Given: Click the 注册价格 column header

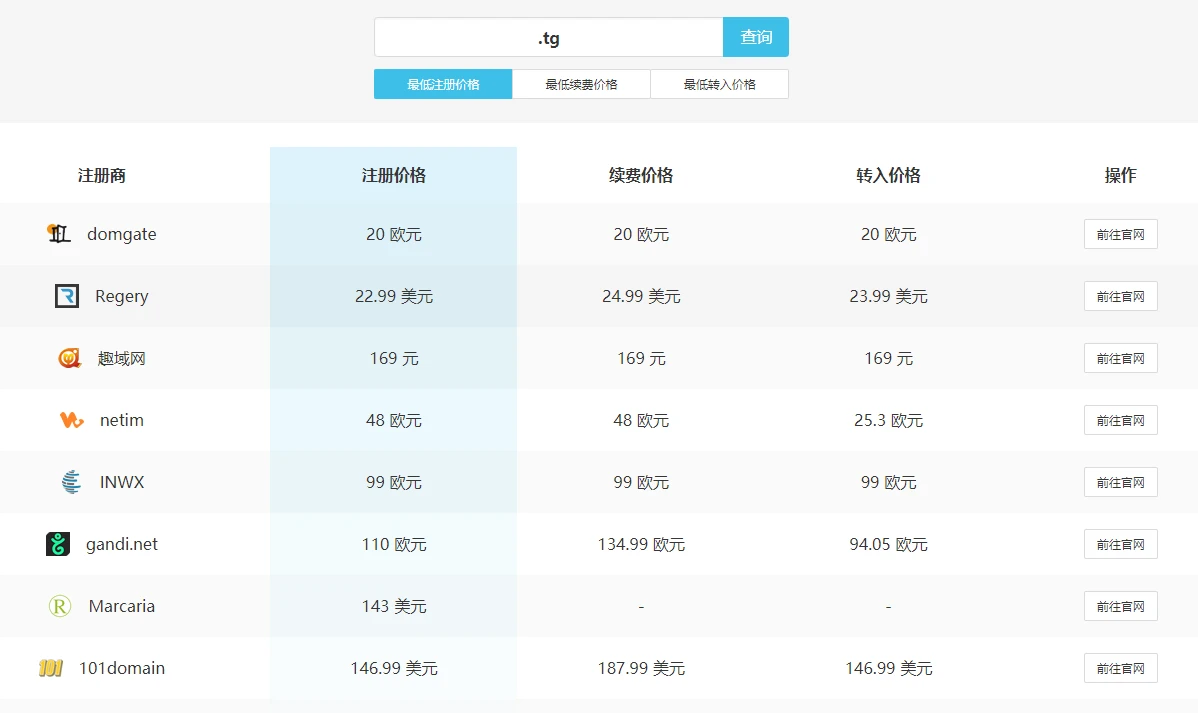Looking at the screenshot, I should pyautogui.click(x=393, y=175).
